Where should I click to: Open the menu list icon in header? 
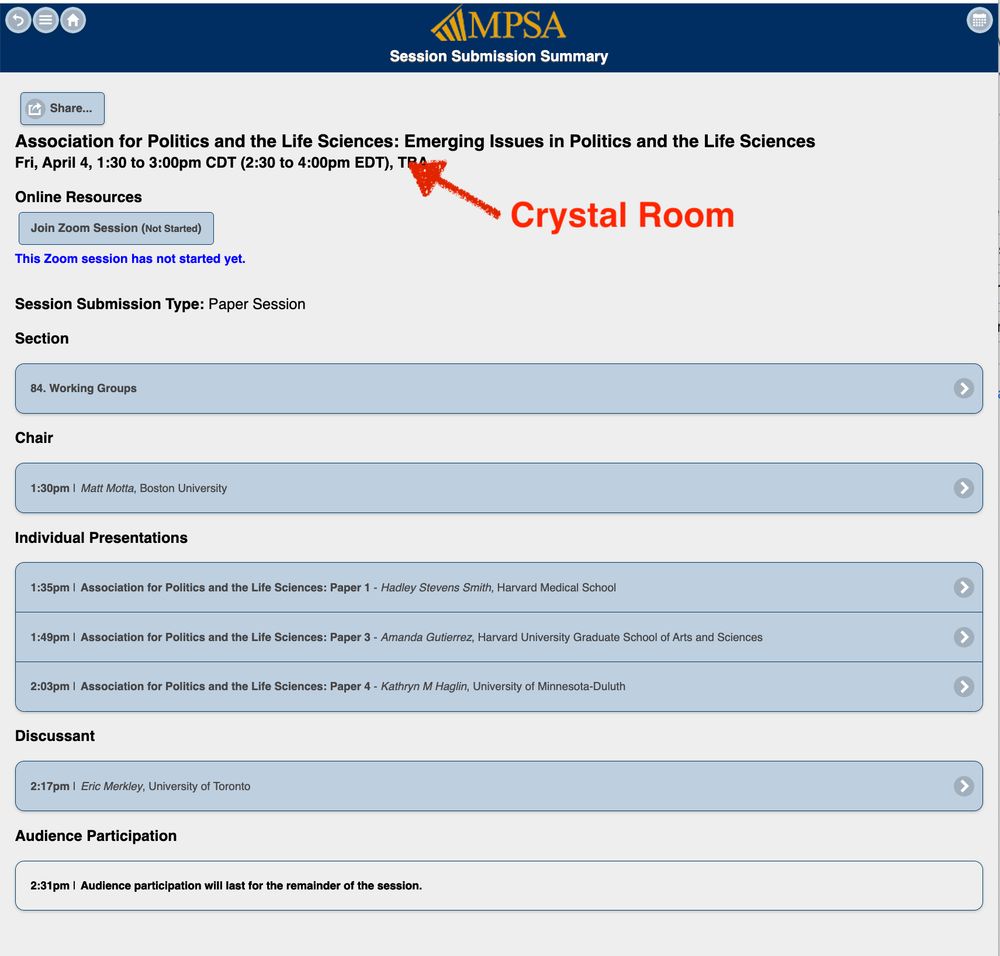[x=45, y=20]
